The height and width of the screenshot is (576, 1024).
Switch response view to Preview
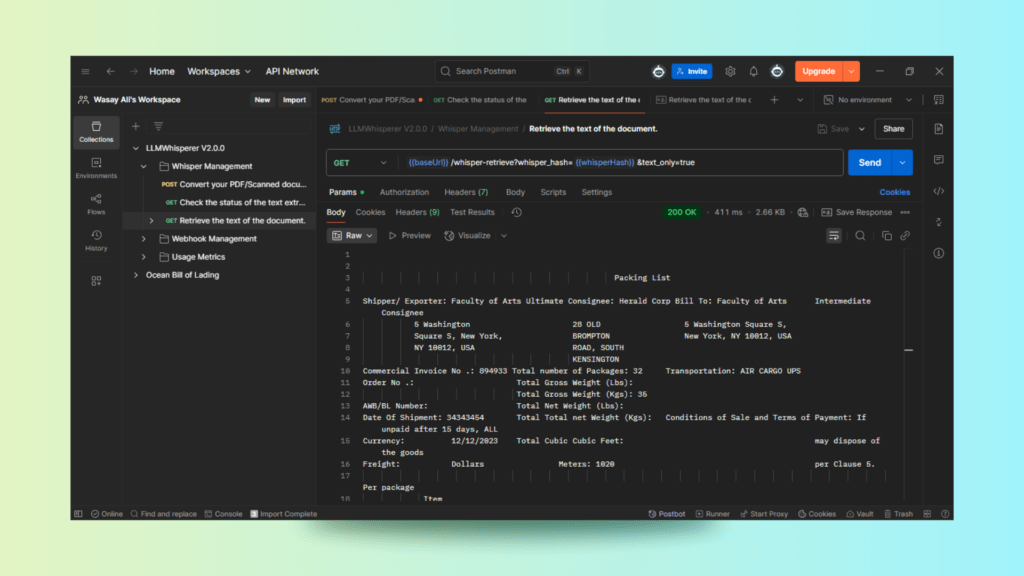point(409,236)
